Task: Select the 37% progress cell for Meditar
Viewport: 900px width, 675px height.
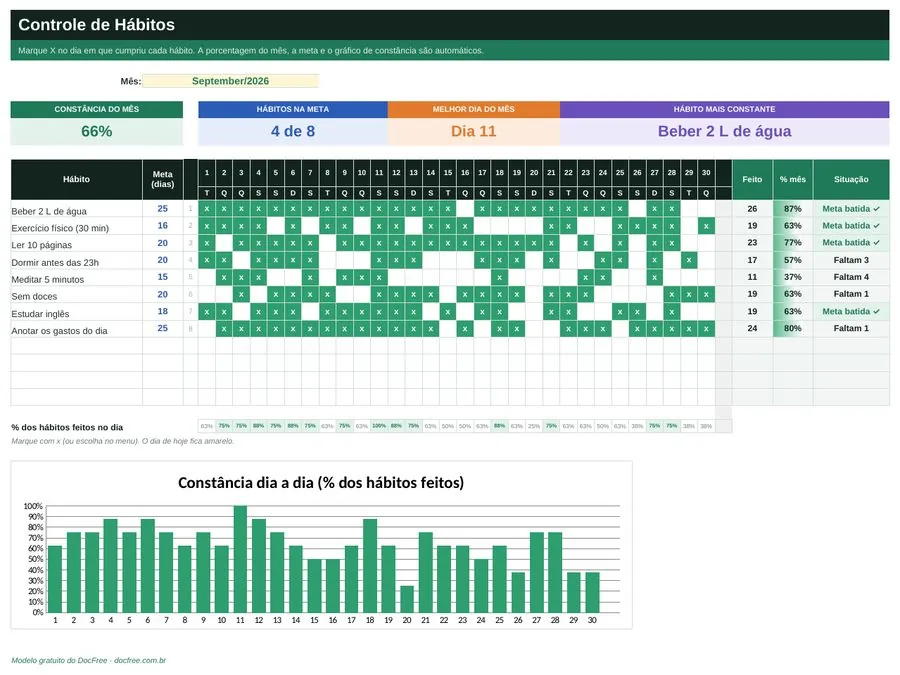Action: click(x=793, y=277)
